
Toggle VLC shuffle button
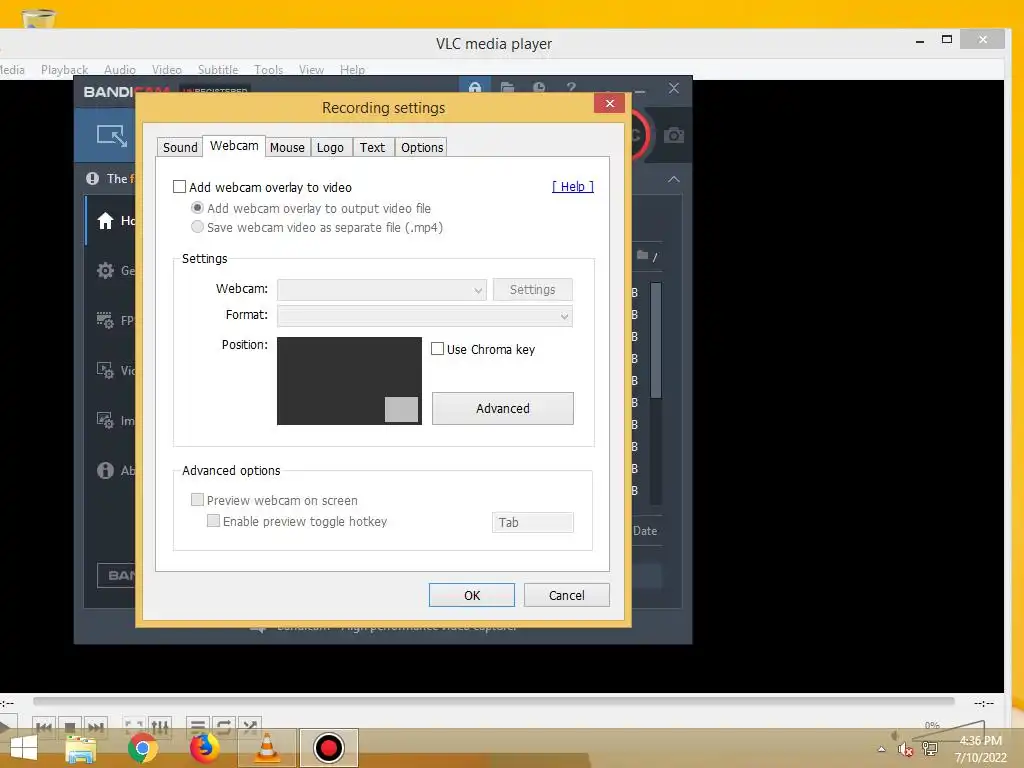pos(249,727)
